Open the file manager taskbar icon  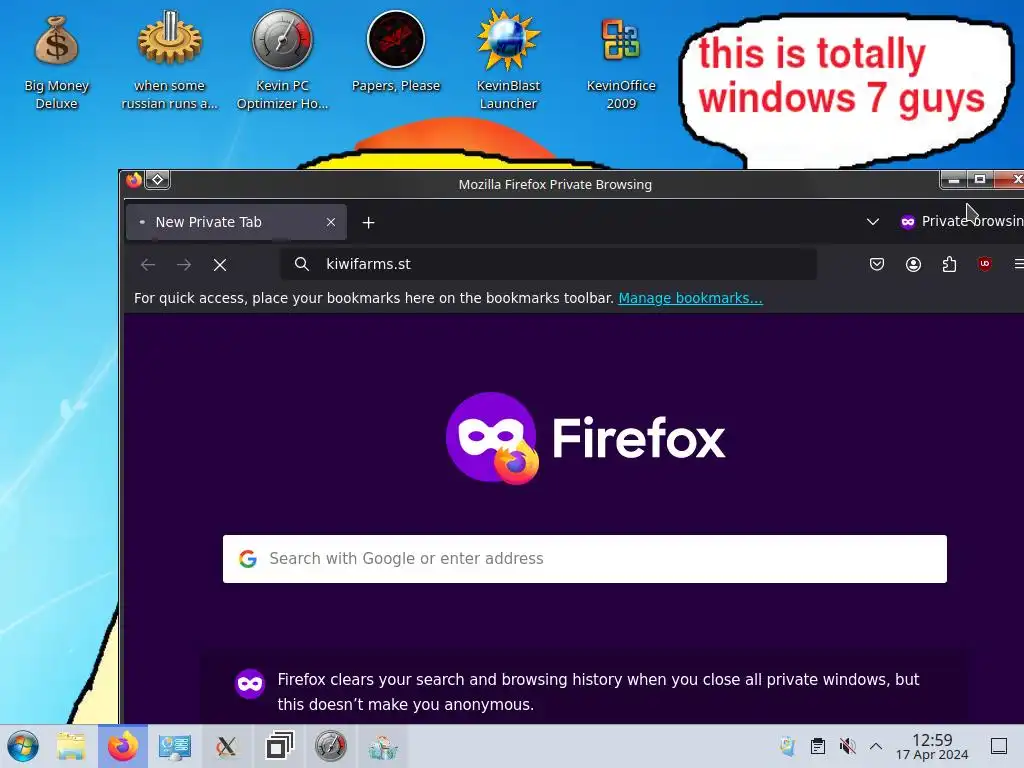tap(71, 746)
